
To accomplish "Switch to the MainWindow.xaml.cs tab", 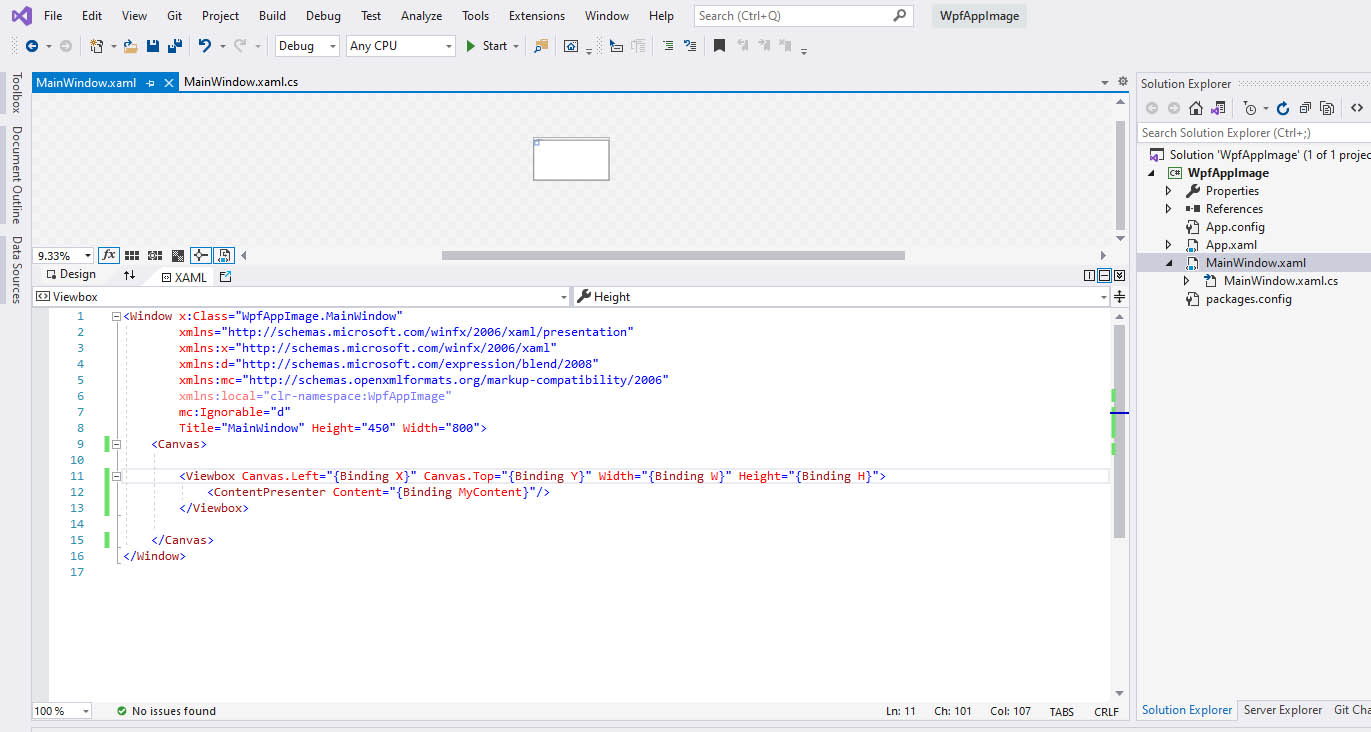I will point(241,82).
